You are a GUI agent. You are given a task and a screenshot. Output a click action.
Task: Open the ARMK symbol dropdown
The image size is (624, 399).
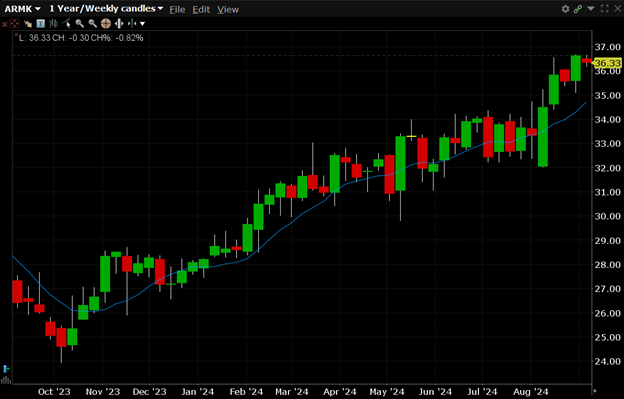[x=23, y=9]
